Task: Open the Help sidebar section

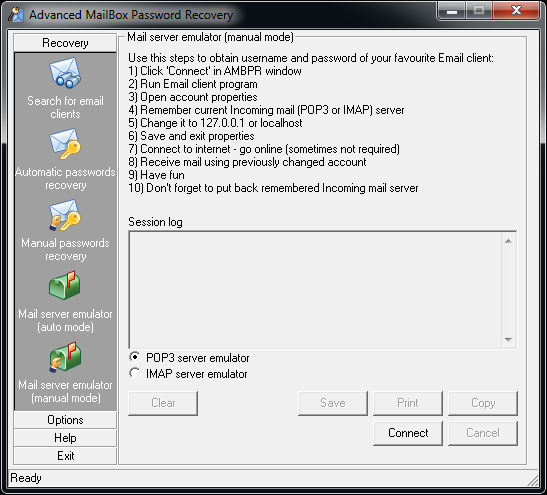Action: (65, 438)
